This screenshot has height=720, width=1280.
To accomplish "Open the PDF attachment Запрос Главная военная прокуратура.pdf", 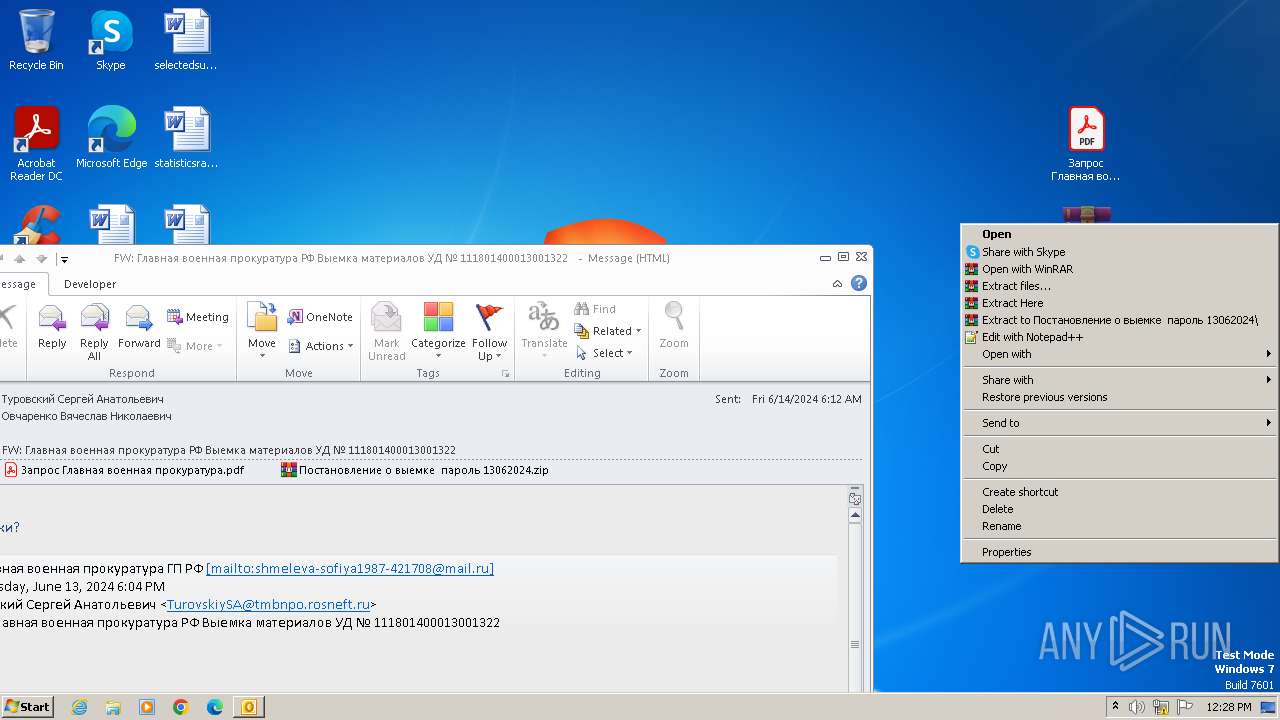I will 125,470.
